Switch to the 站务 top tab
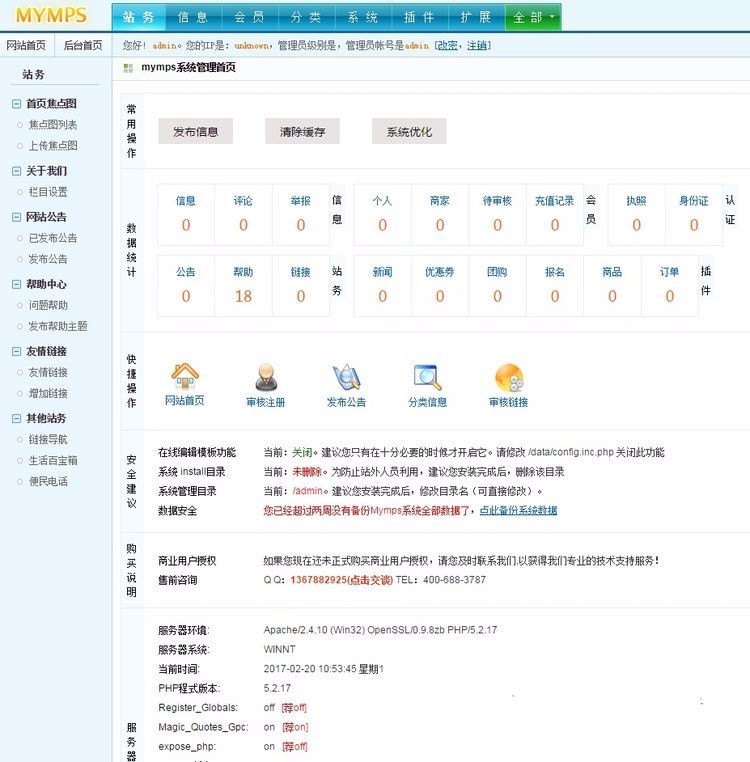The width and height of the screenshot is (750, 762). coord(139,17)
